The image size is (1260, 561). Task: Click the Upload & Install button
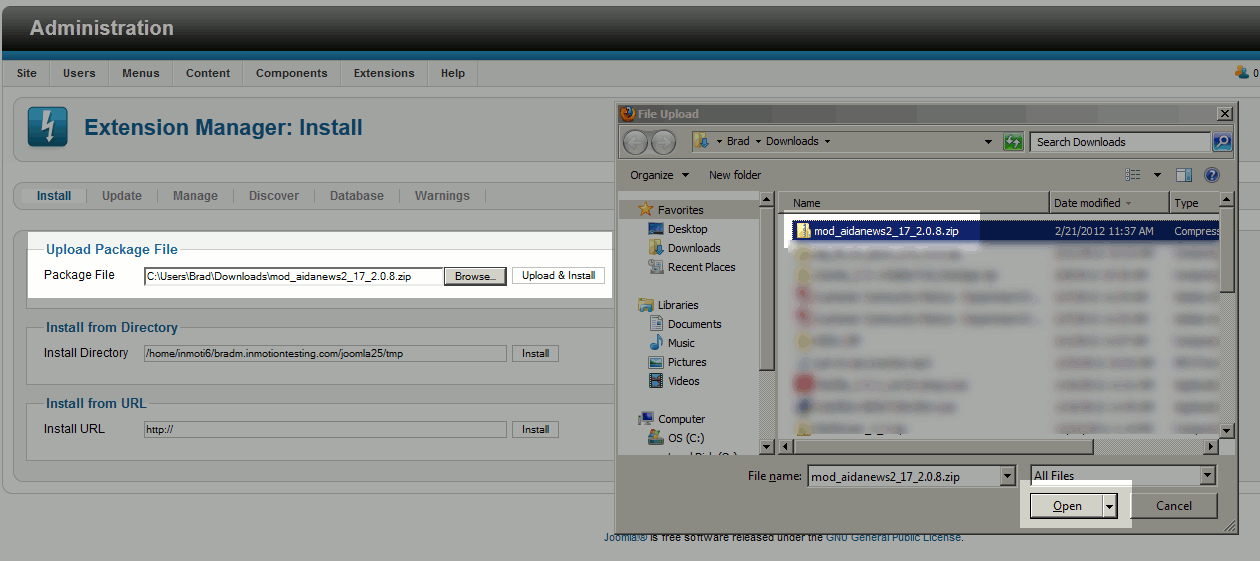pos(558,276)
